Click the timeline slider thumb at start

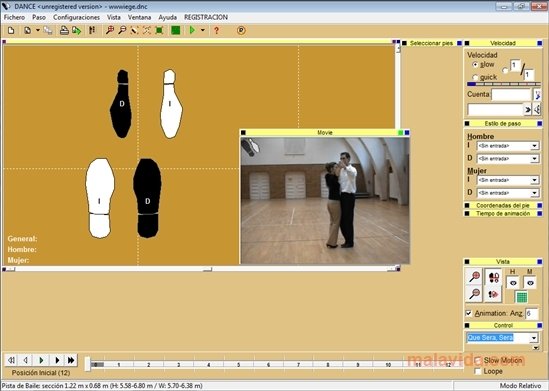pos(88,364)
